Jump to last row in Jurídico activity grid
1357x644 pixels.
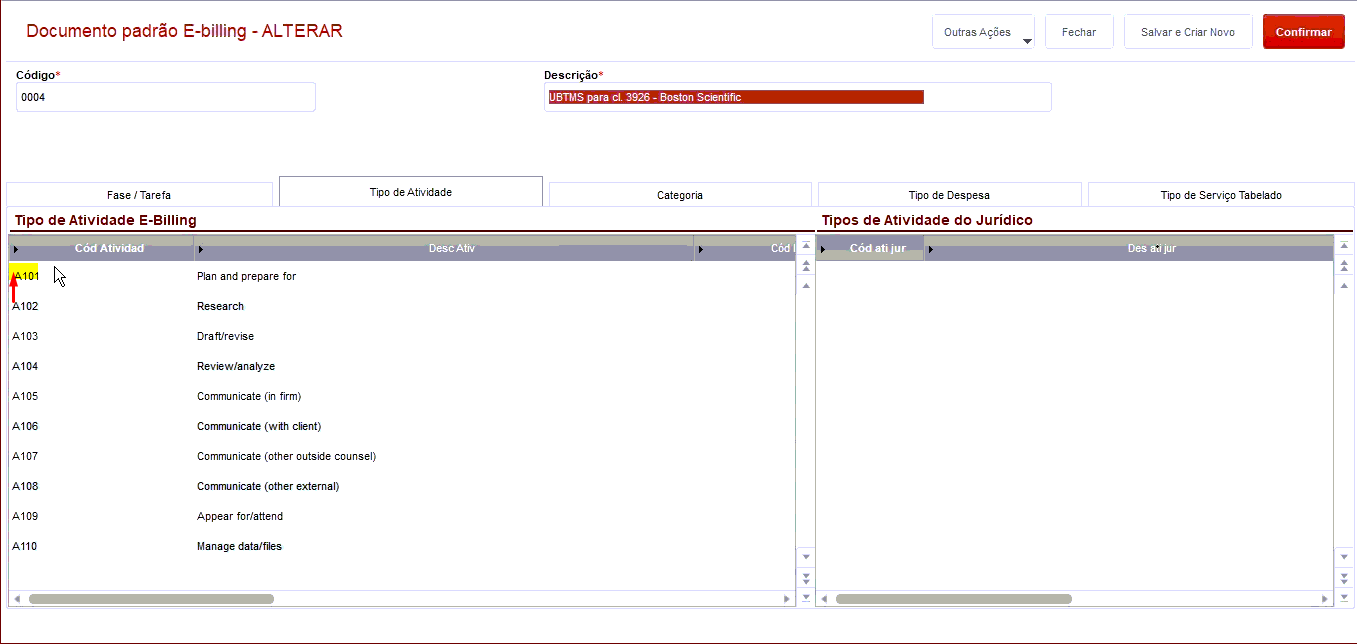pos(1344,597)
